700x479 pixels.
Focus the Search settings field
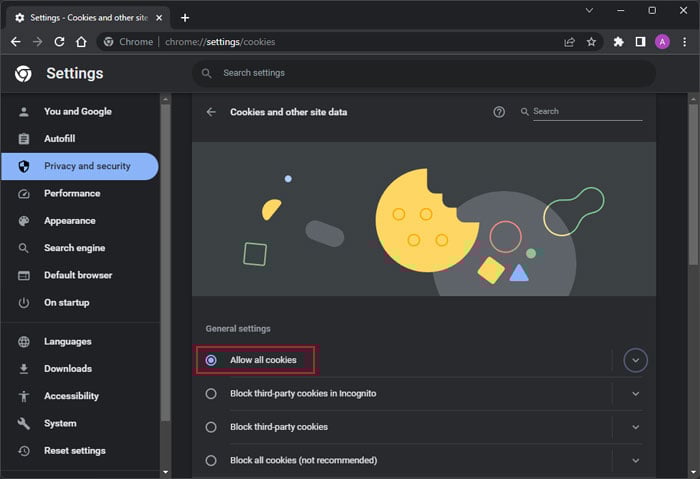(x=424, y=73)
